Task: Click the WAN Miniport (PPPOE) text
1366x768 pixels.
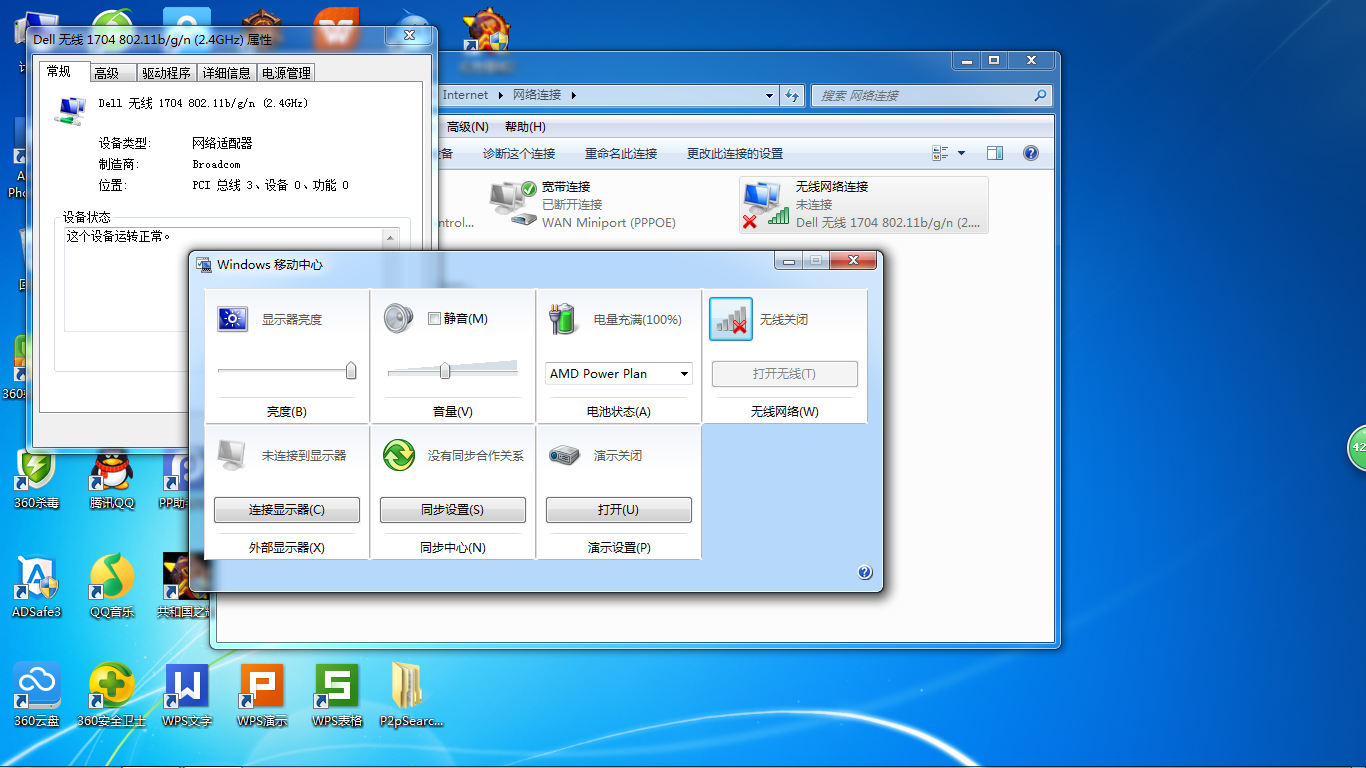Action: [x=609, y=223]
